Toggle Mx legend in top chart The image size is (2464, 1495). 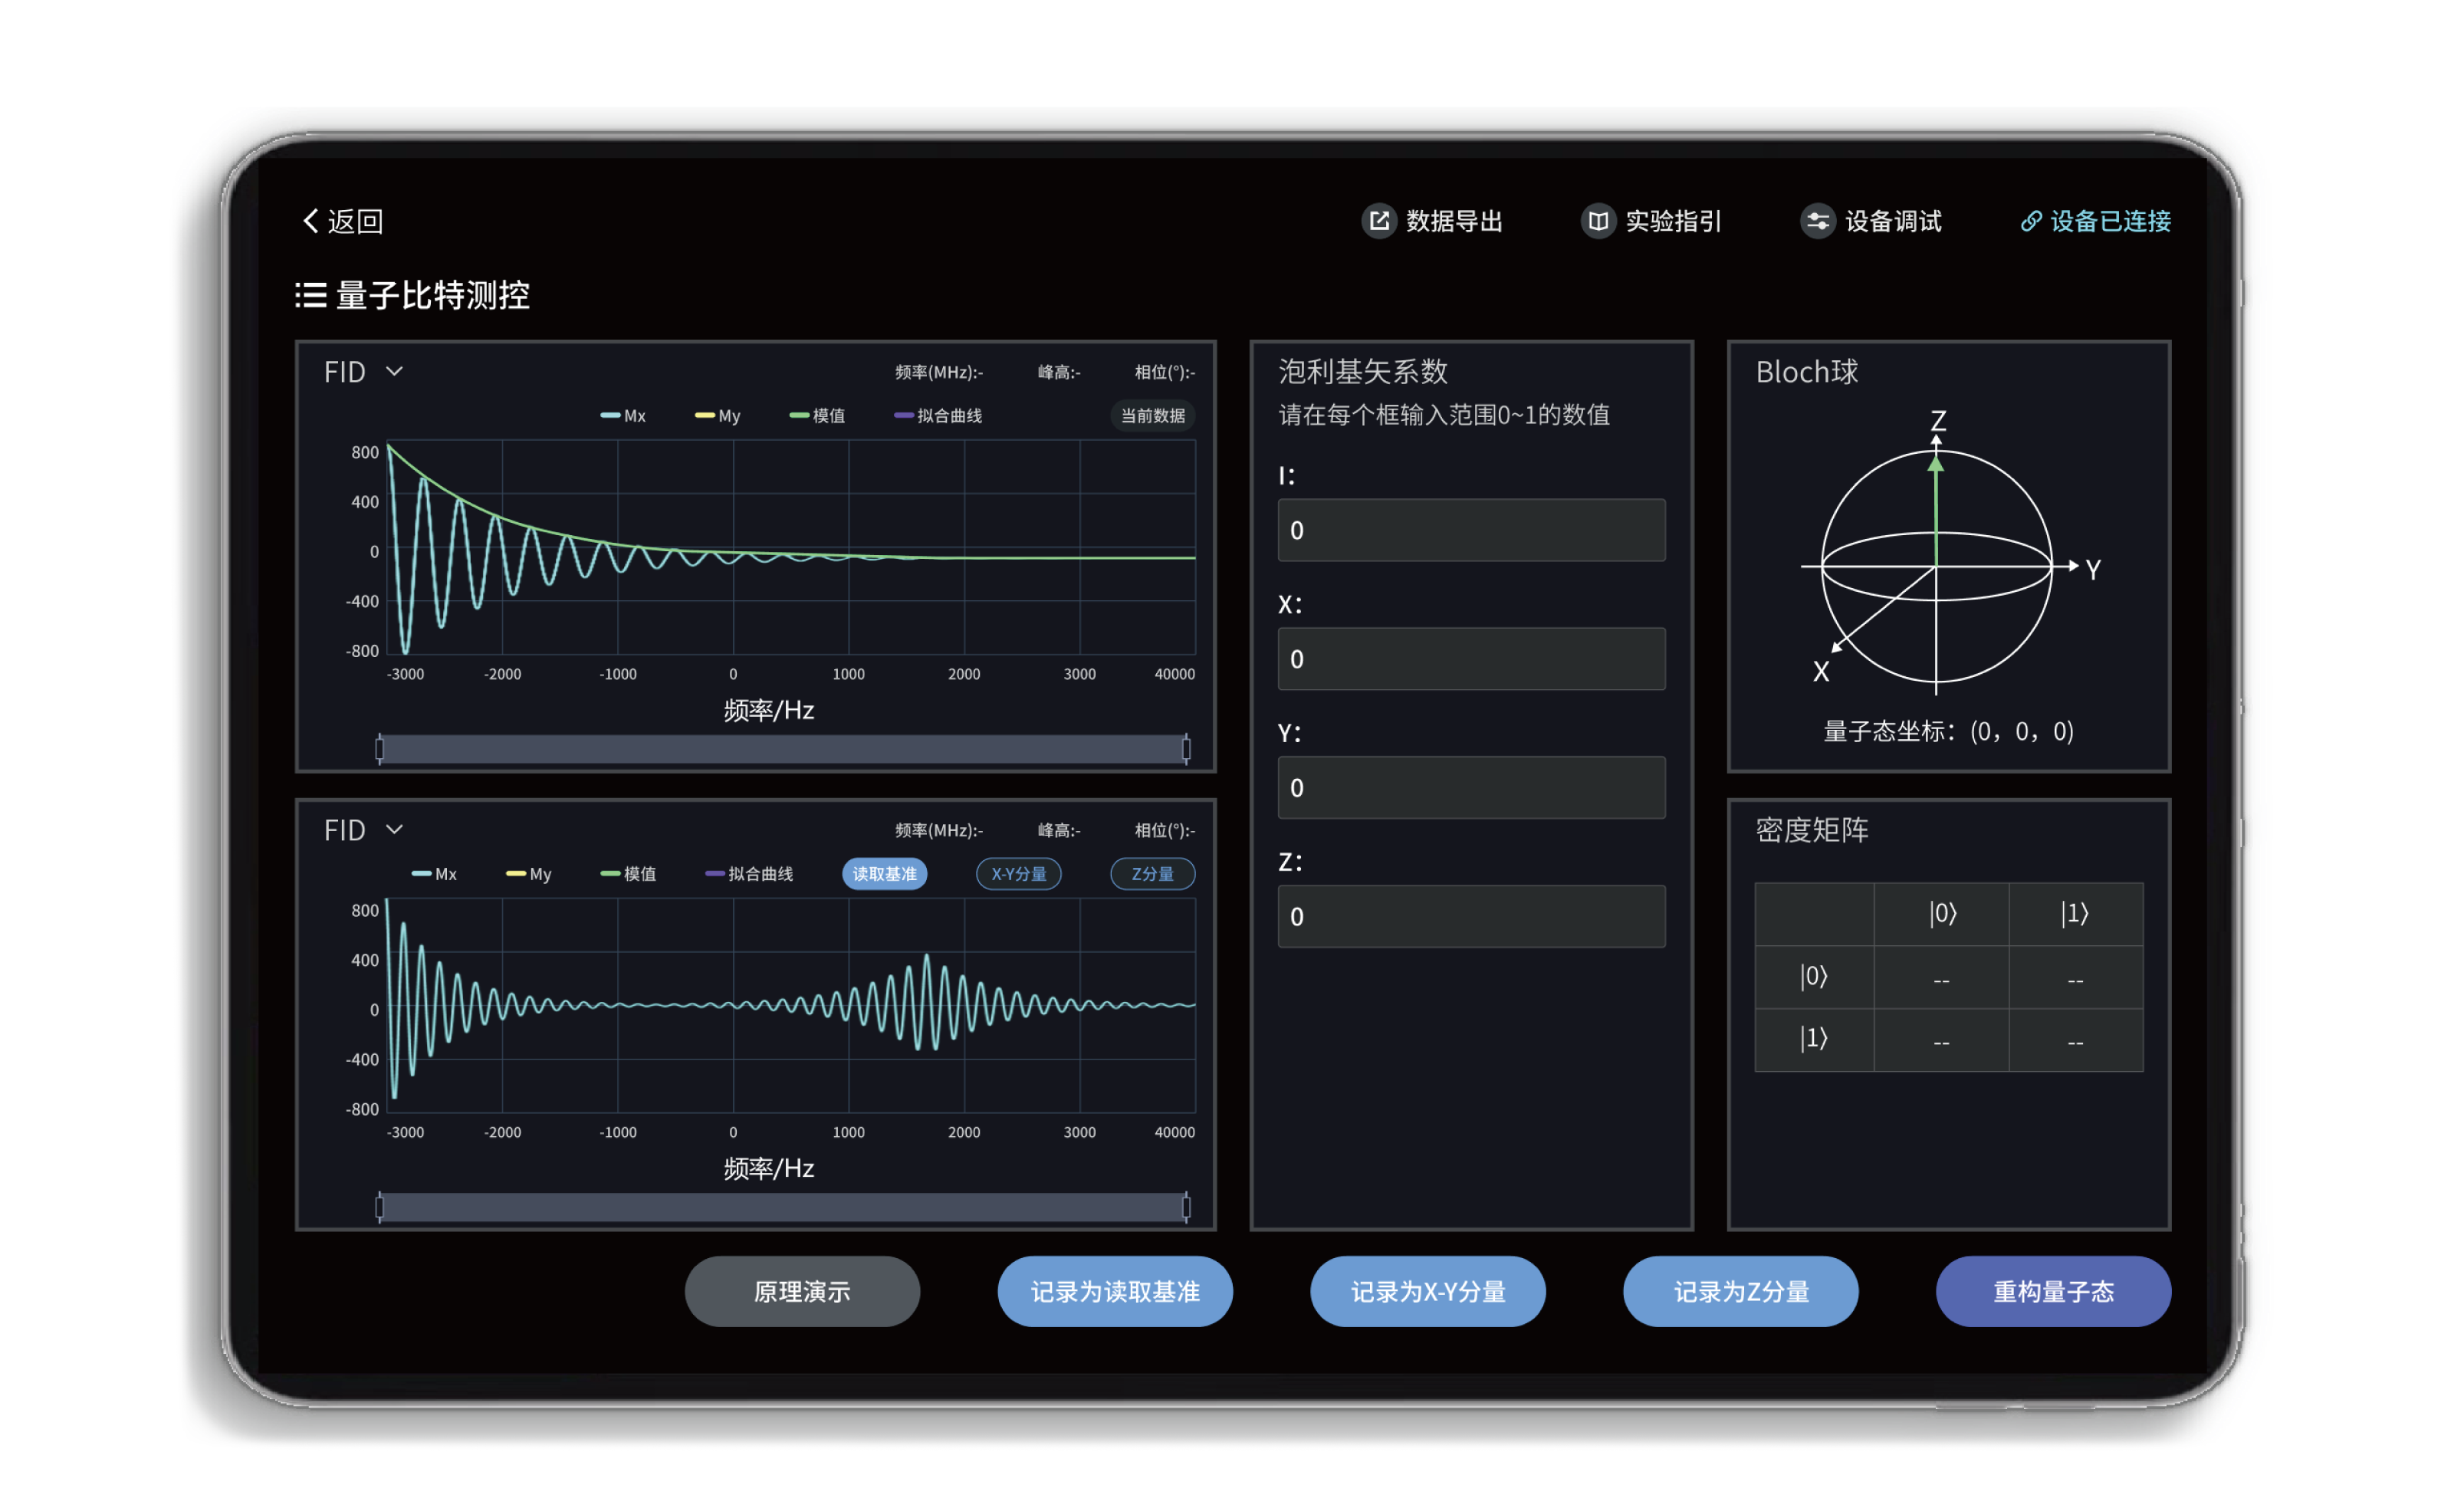623,416
